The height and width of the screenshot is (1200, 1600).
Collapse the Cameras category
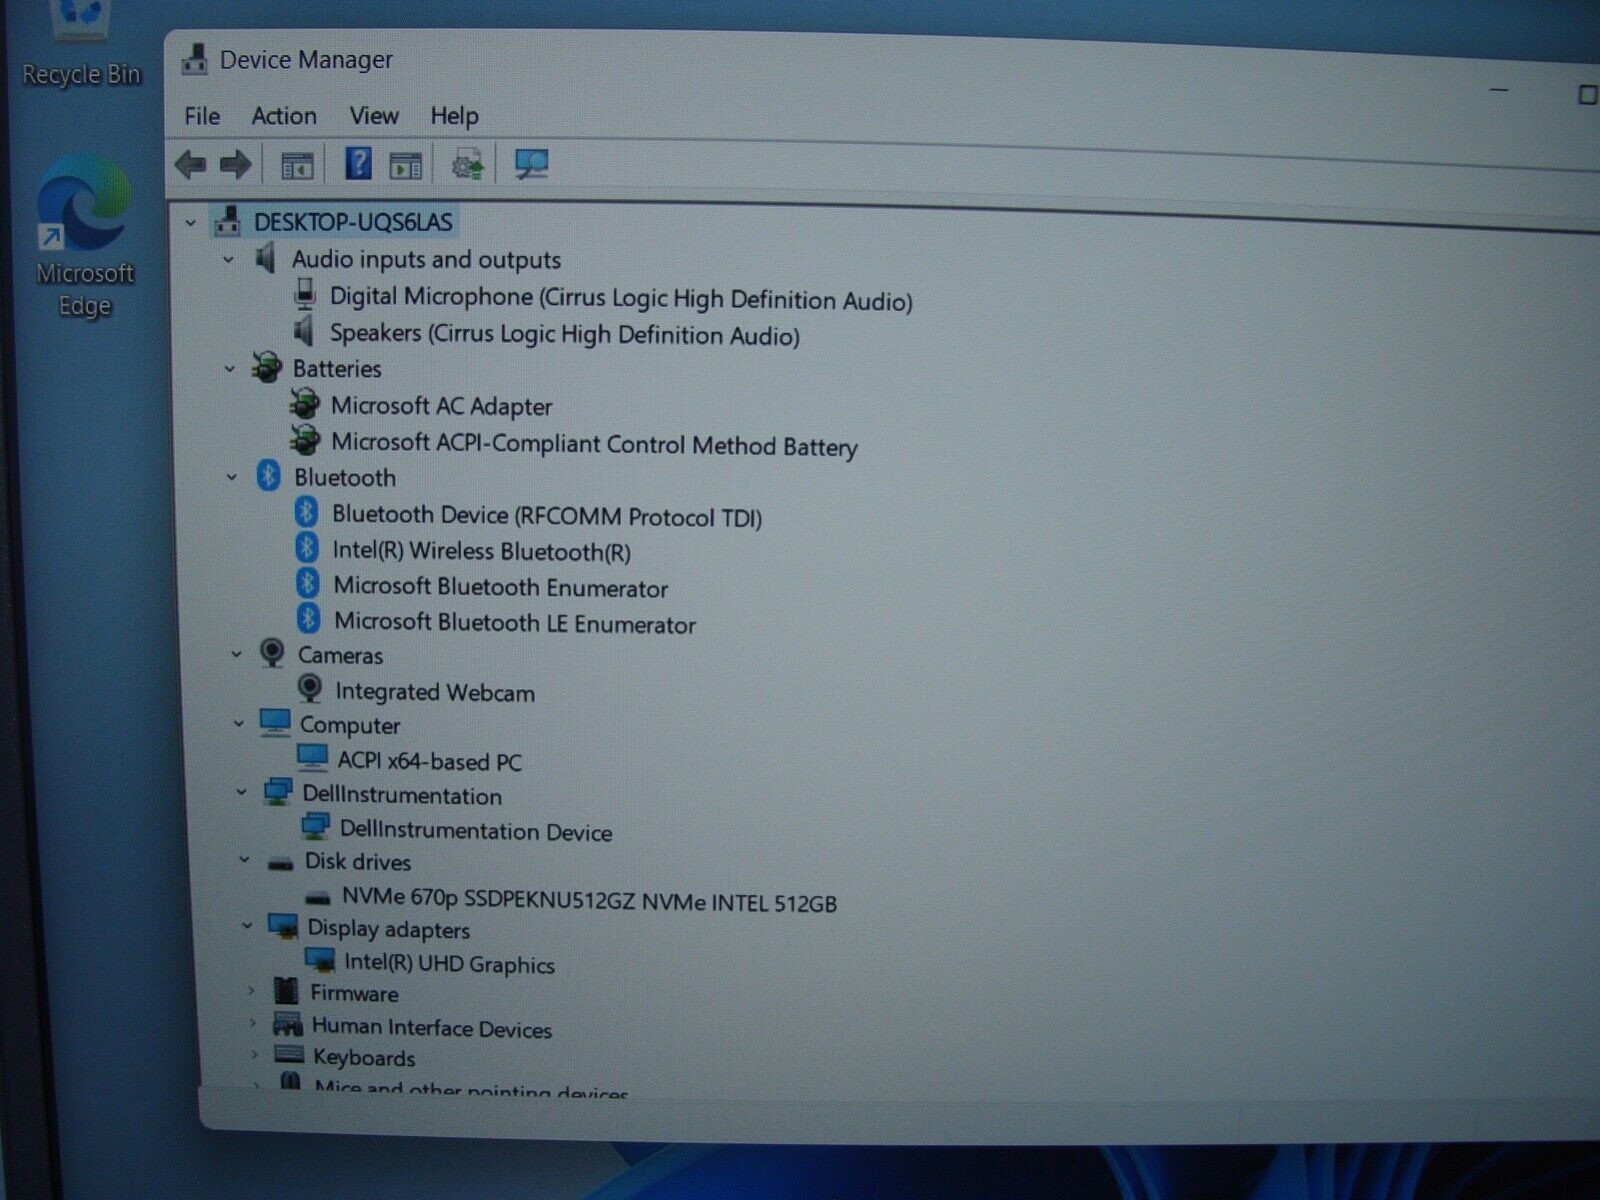tap(236, 655)
